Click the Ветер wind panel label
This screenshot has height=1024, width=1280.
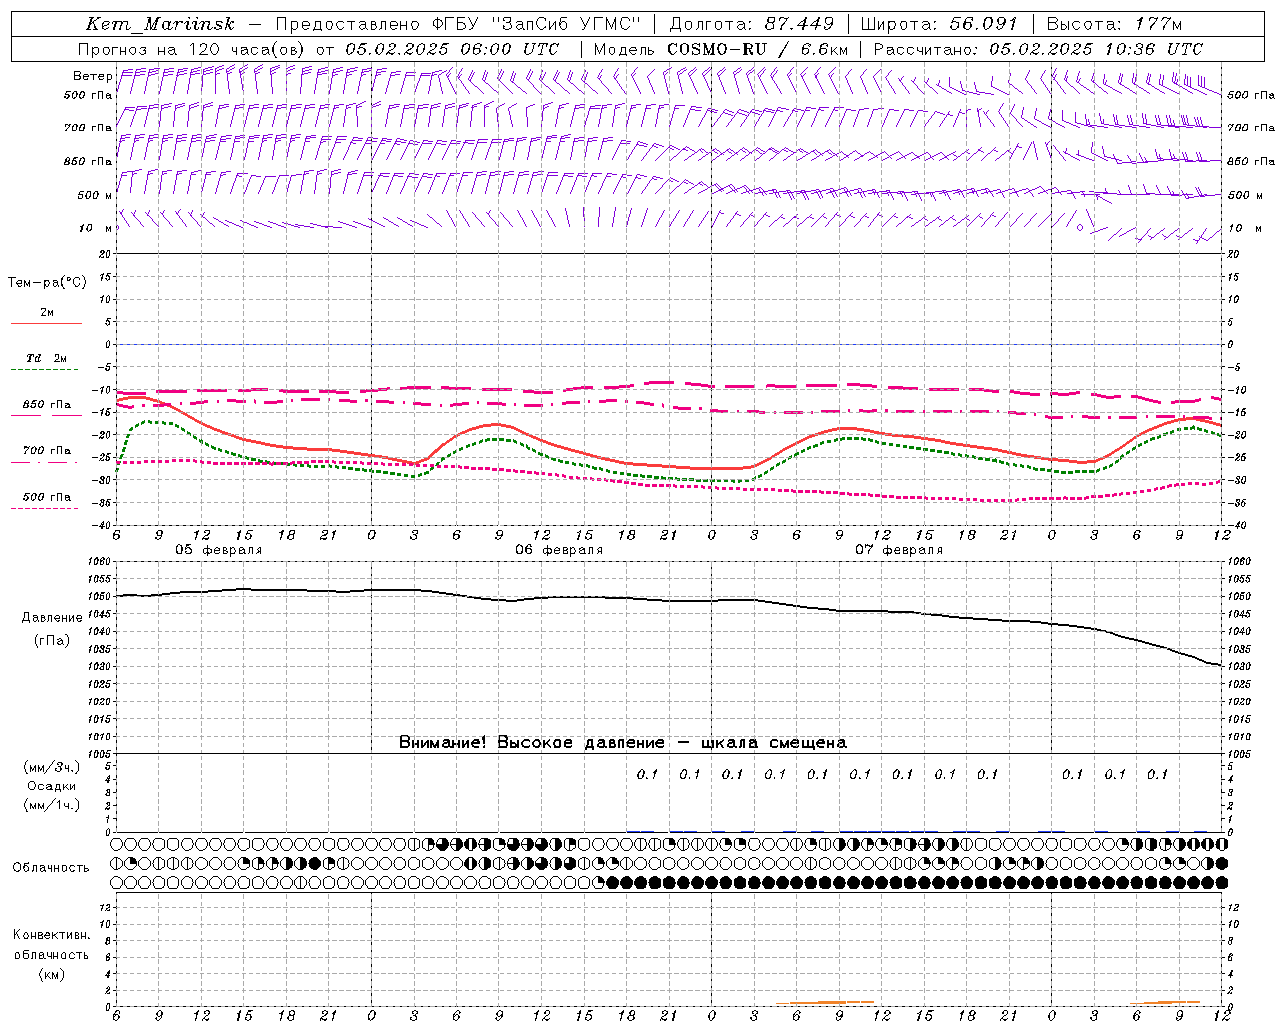[x=92, y=76]
